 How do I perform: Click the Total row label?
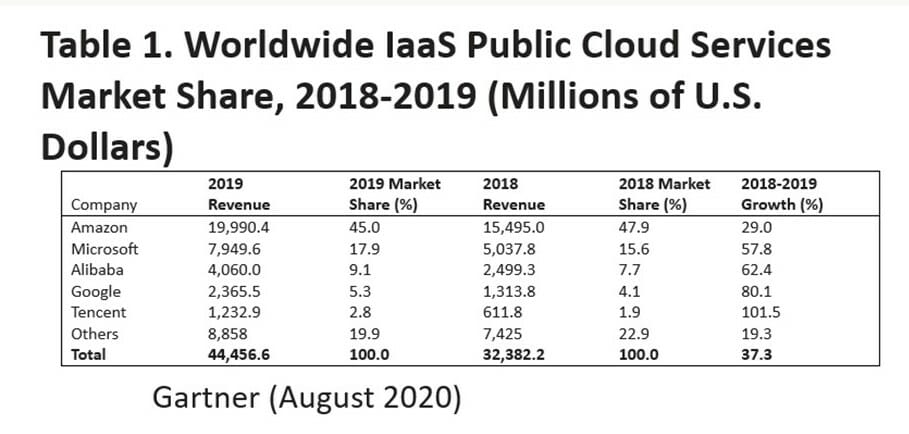click(88, 355)
